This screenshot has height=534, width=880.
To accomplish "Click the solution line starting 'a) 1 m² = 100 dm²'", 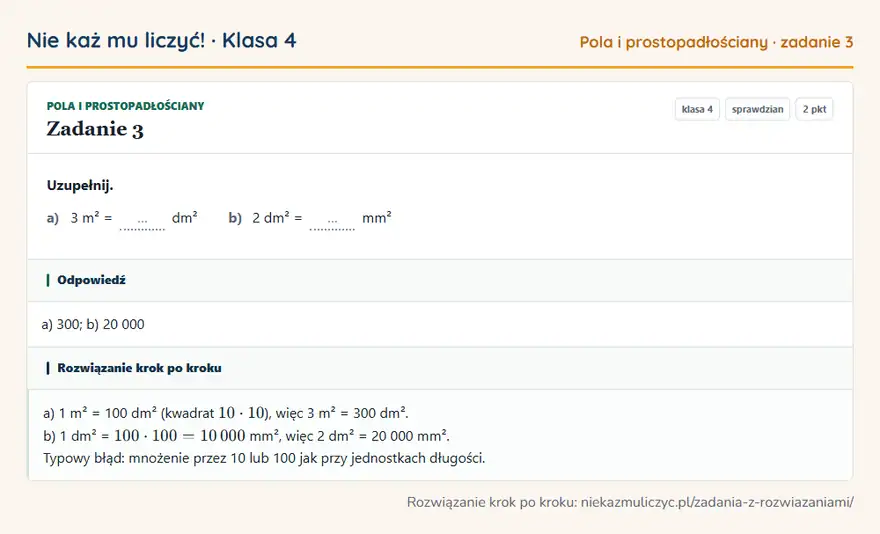I will tap(226, 413).
